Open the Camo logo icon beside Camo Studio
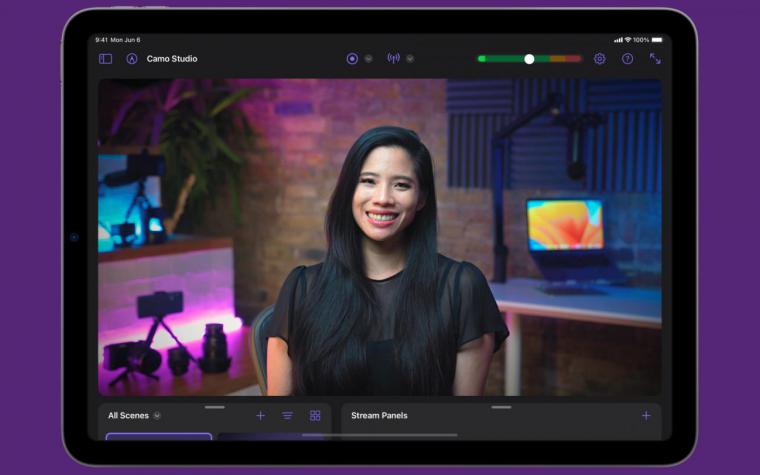 coord(131,59)
